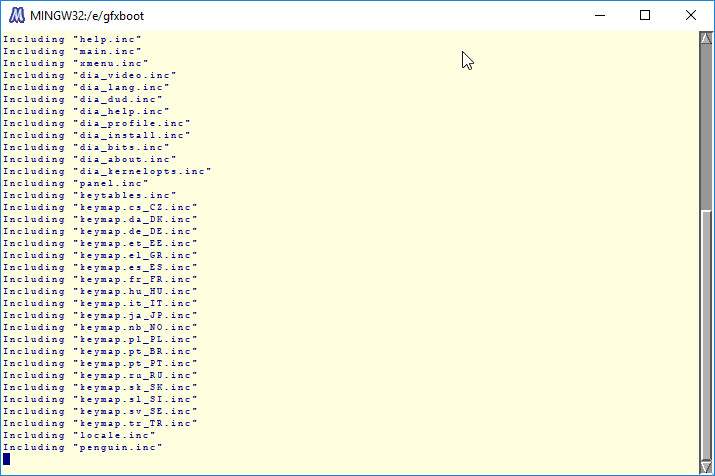Image resolution: width=715 pixels, height=476 pixels.
Task: Click the line Including "dia_about.inc"
Action: point(89,159)
